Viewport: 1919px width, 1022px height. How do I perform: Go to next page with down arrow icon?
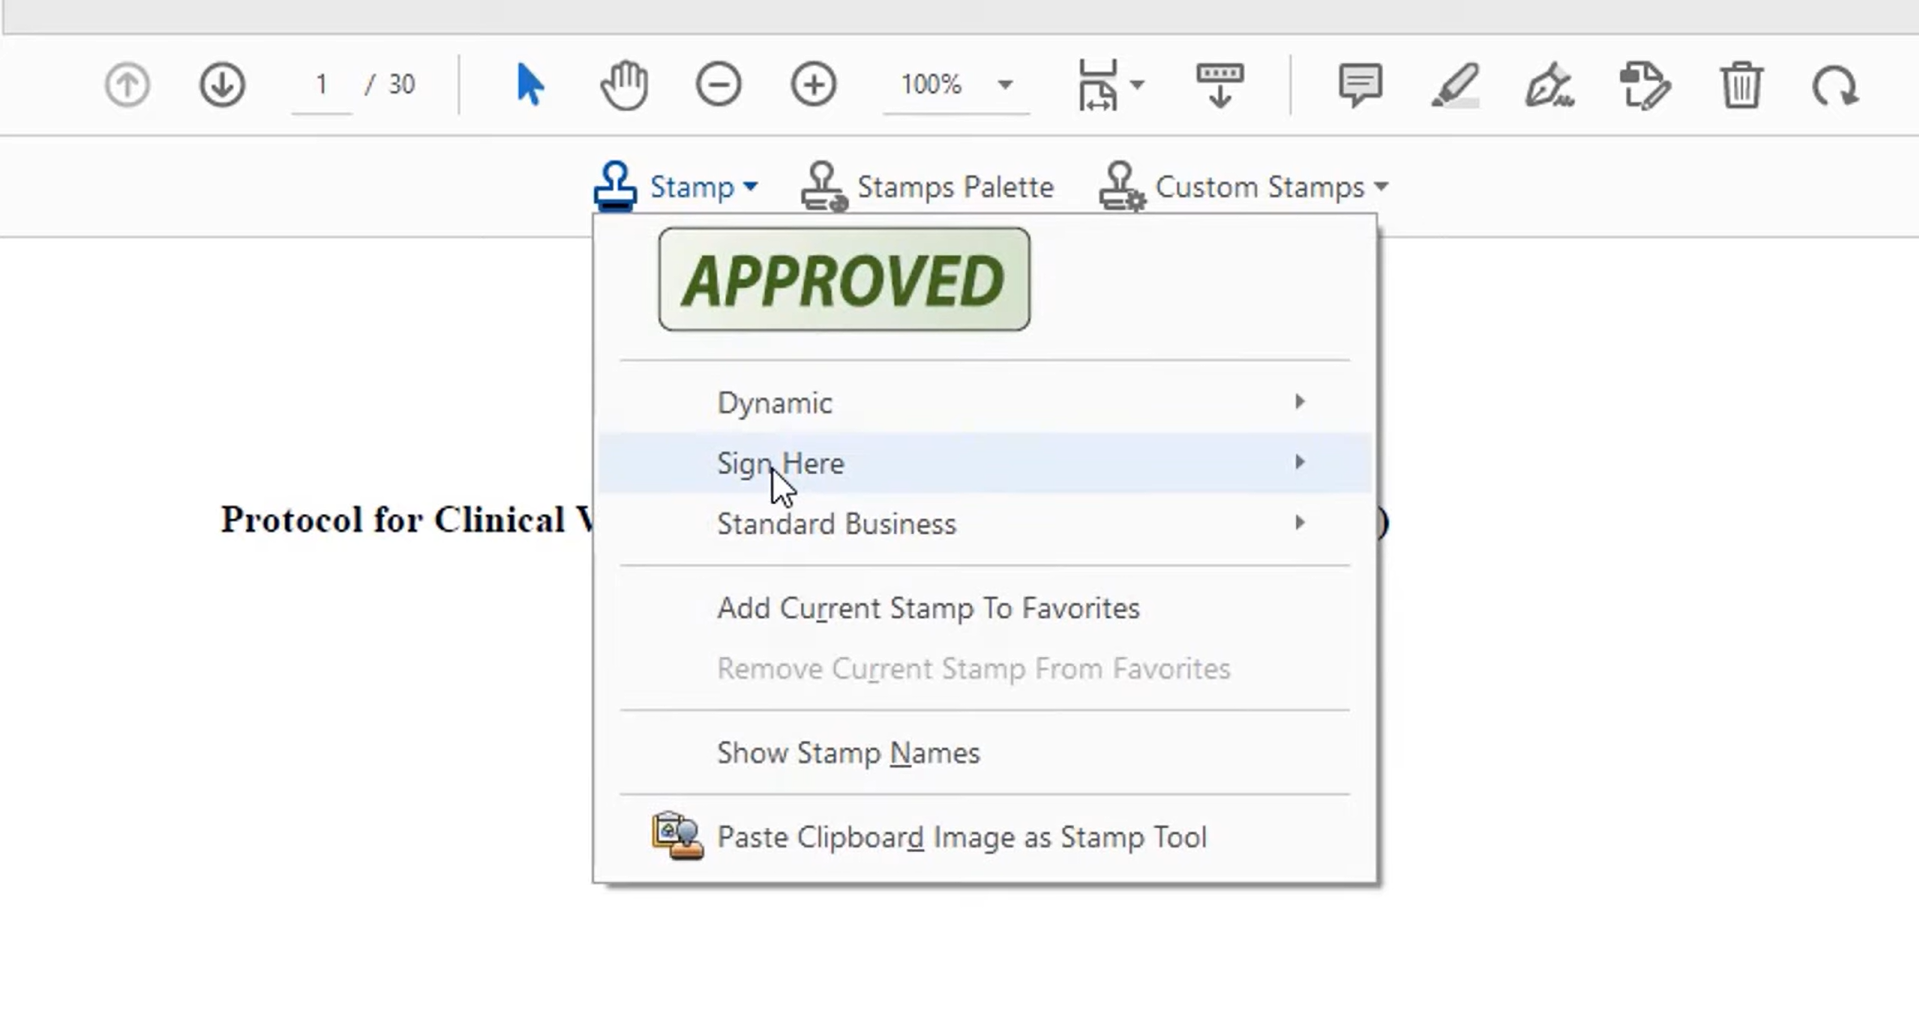tap(222, 85)
